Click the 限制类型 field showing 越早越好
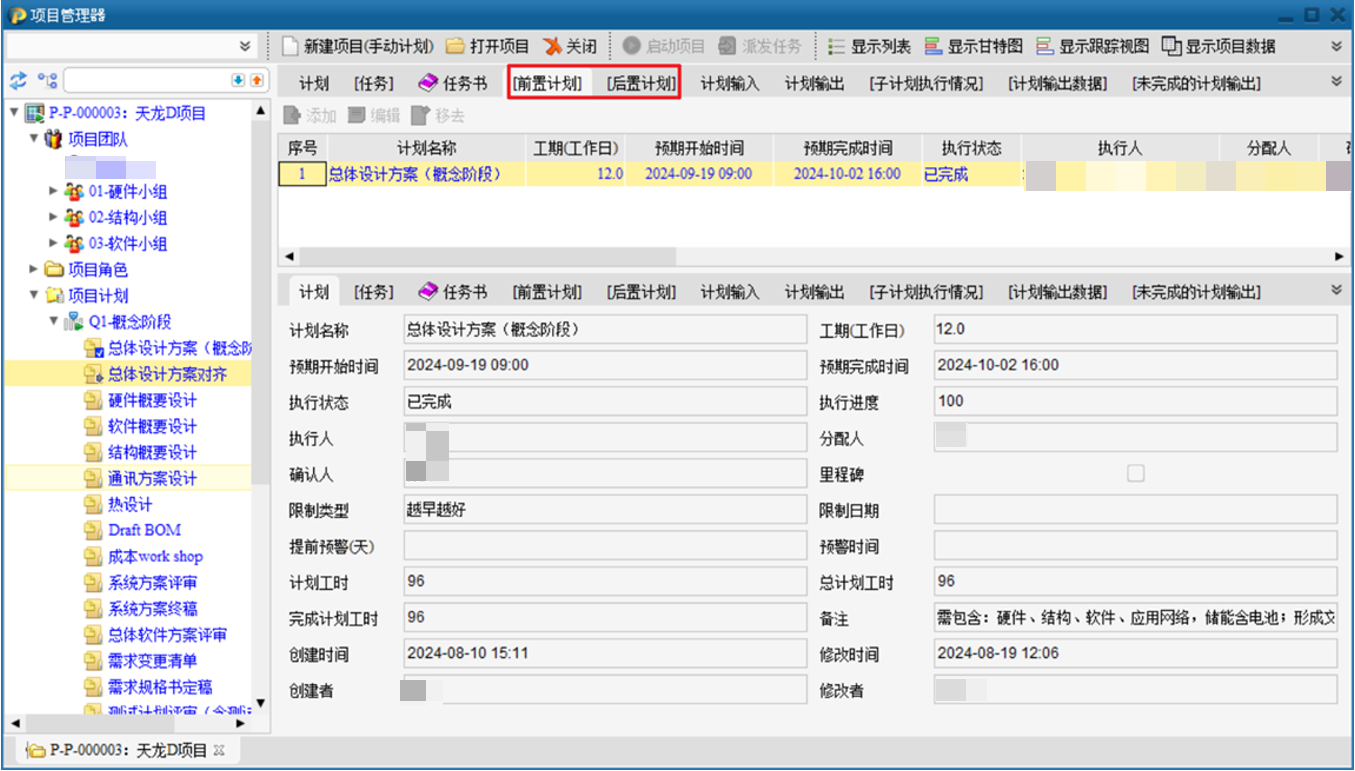This screenshot has height=771, width=1355. (605, 510)
